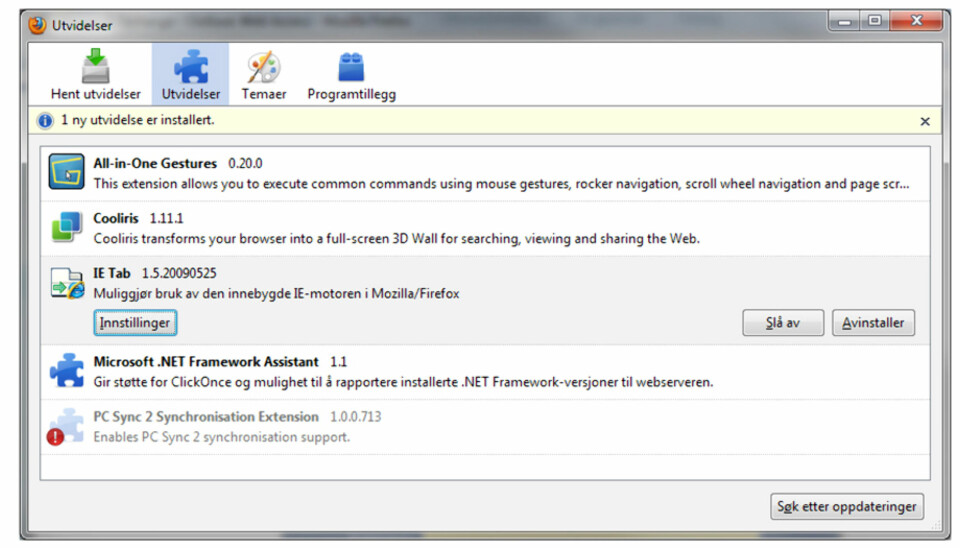Click the version number 0.20.0
The width and height of the screenshot is (960, 548).
click(245, 163)
